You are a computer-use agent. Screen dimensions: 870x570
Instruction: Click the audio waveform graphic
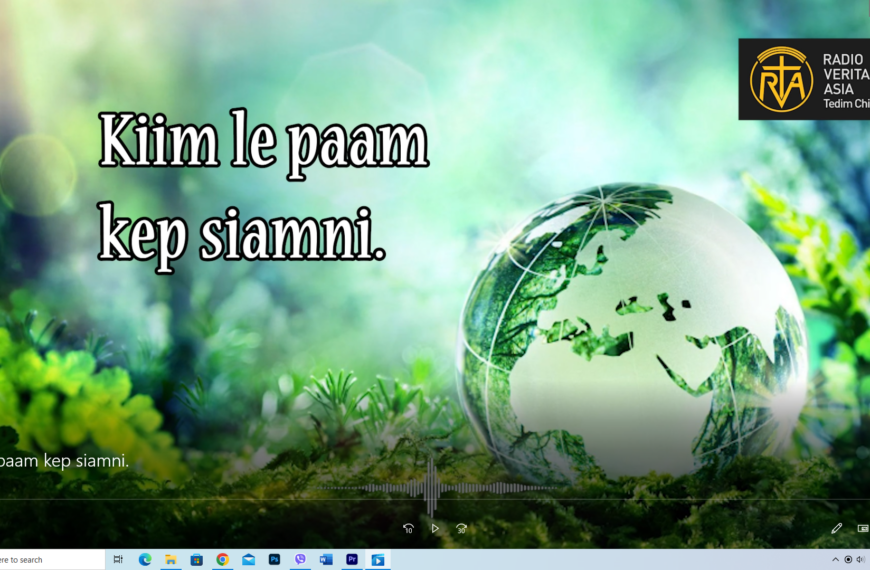pos(433,488)
